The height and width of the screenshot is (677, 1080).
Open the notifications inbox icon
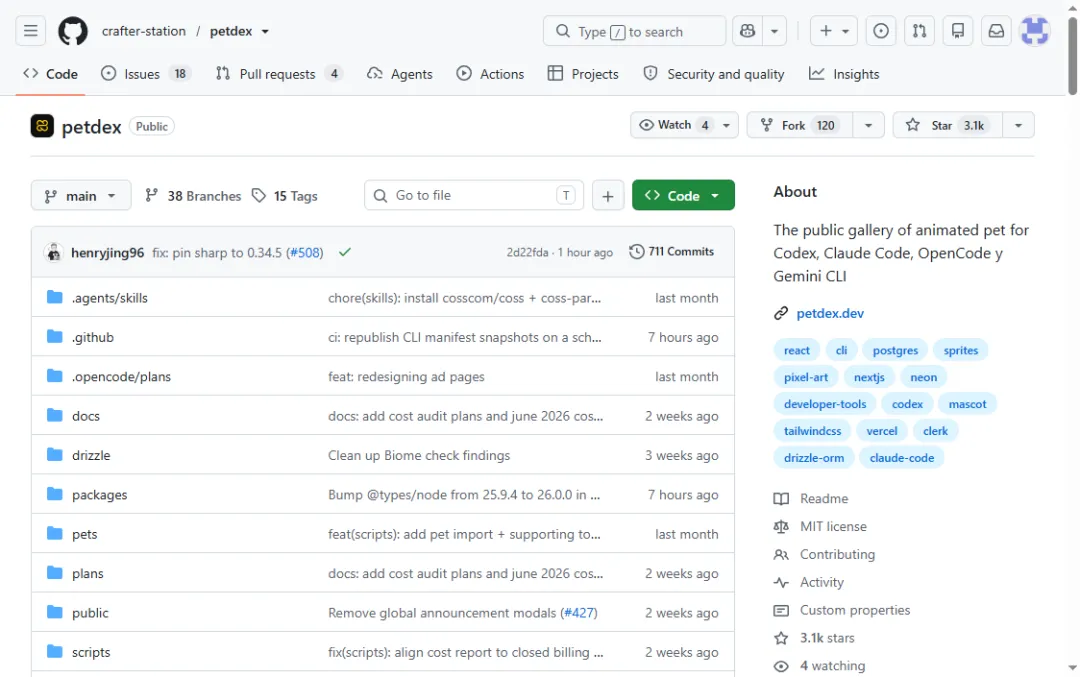point(996,31)
